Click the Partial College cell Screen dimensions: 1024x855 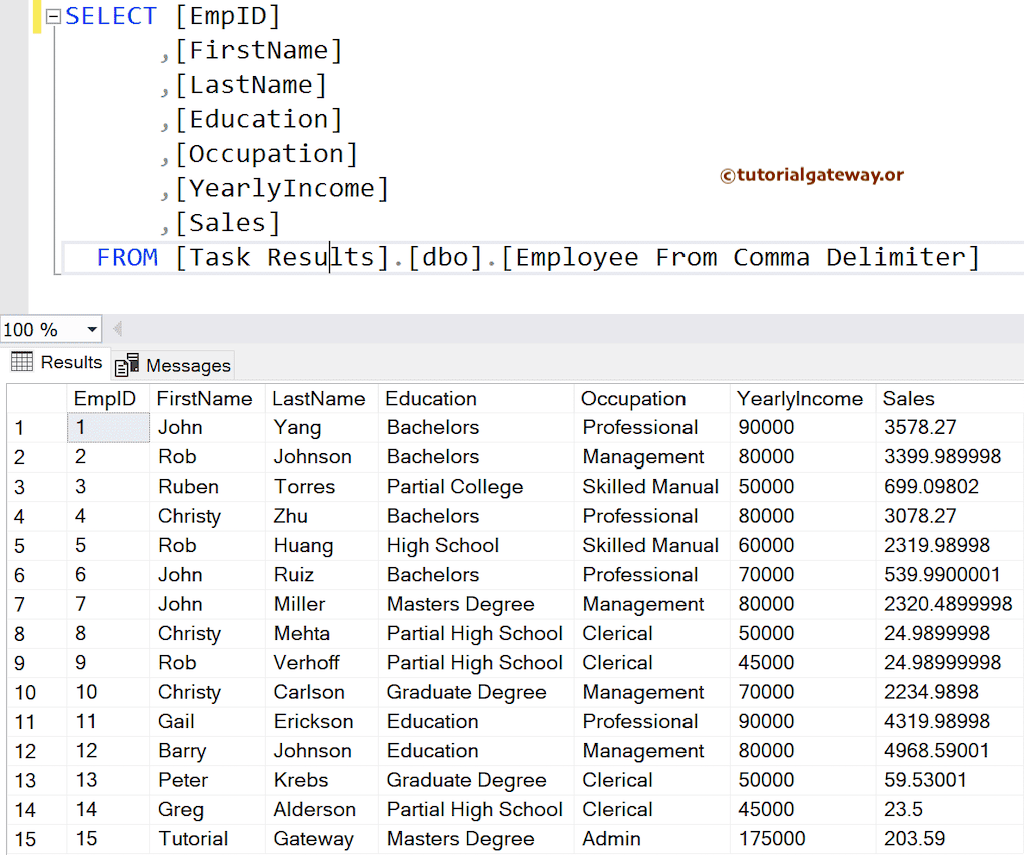coord(476,487)
